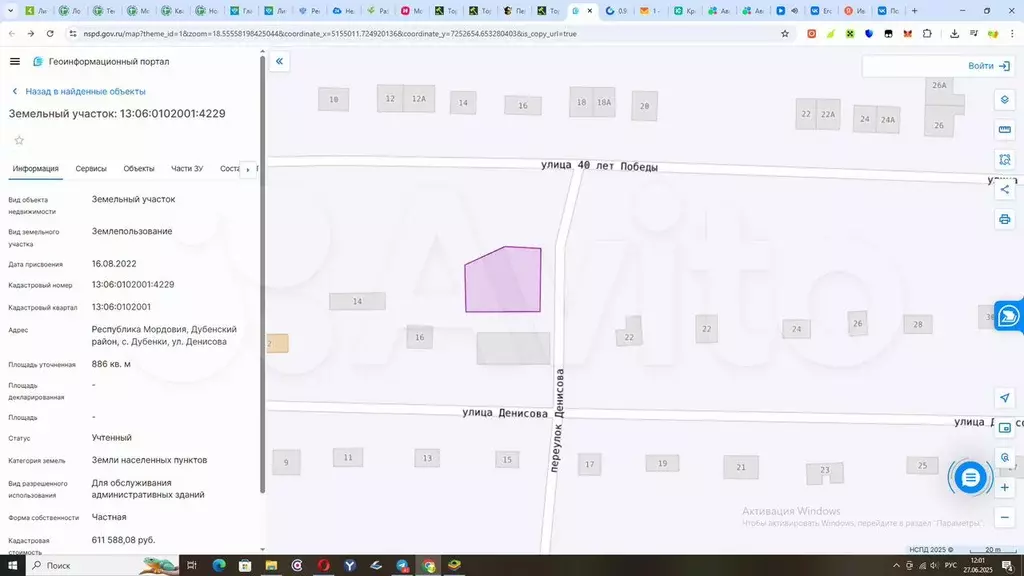
Task: Click the РУС language indicator
Action: (x=951, y=566)
